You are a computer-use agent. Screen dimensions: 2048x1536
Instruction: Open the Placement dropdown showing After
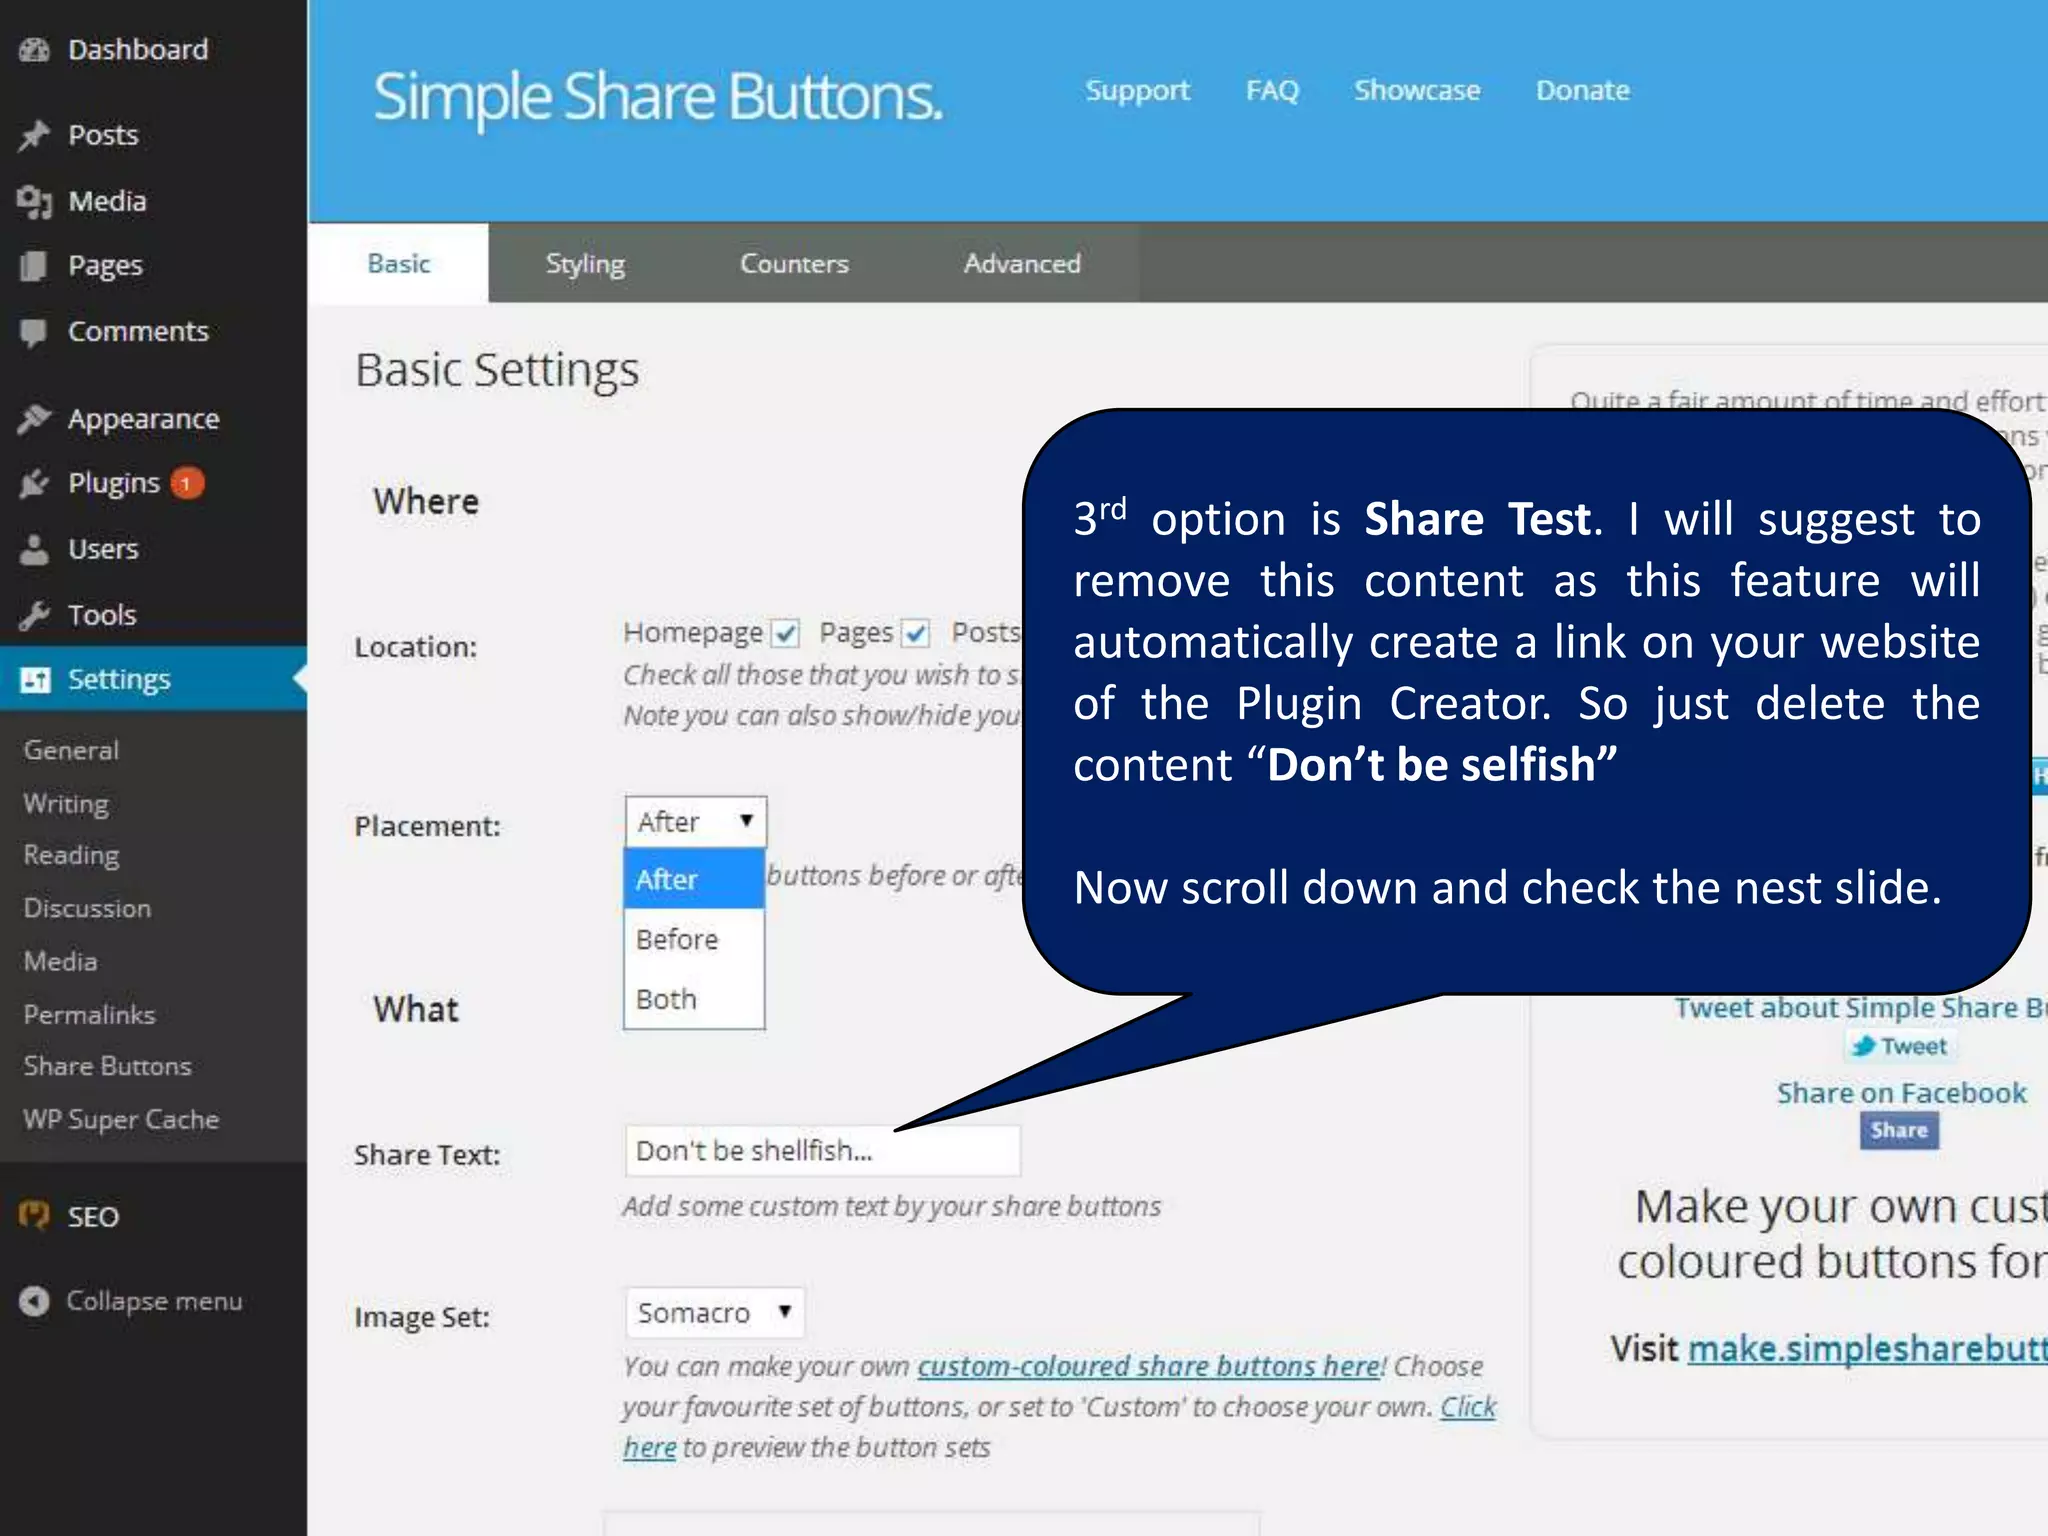coord(696,822)
